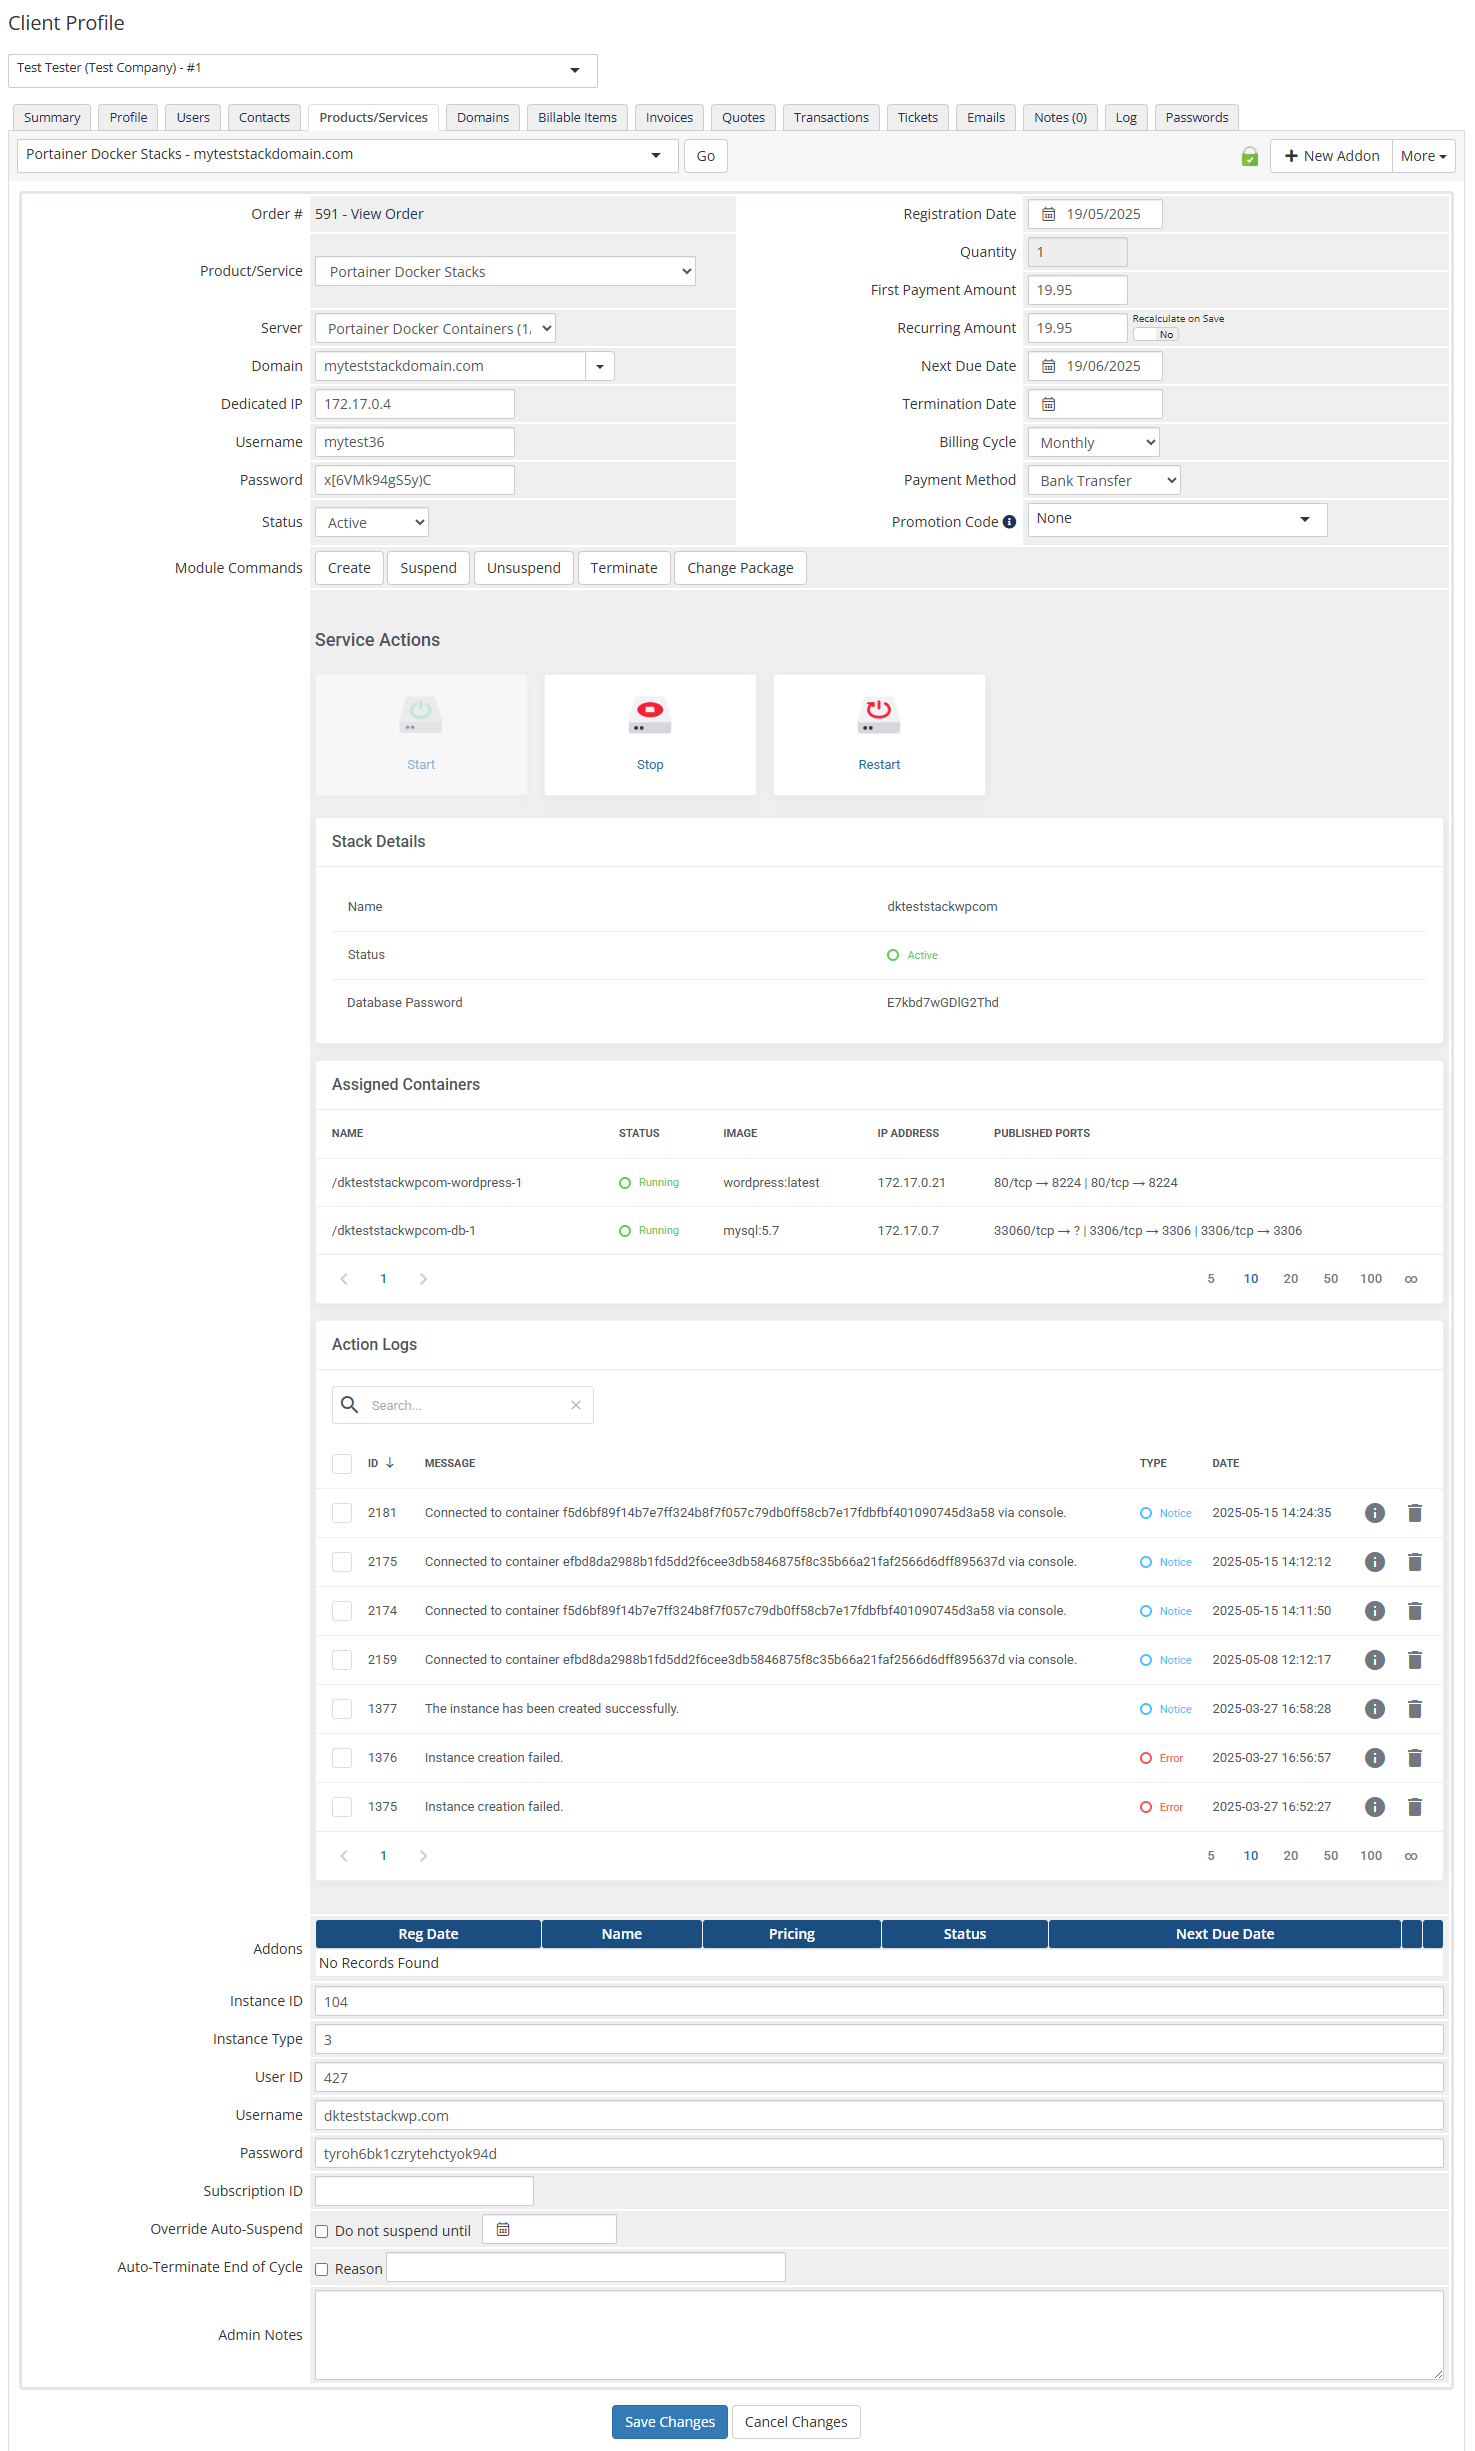Delete action log entry 2159
The image size is (1475, 2451).
[x=1415, y=1660]
